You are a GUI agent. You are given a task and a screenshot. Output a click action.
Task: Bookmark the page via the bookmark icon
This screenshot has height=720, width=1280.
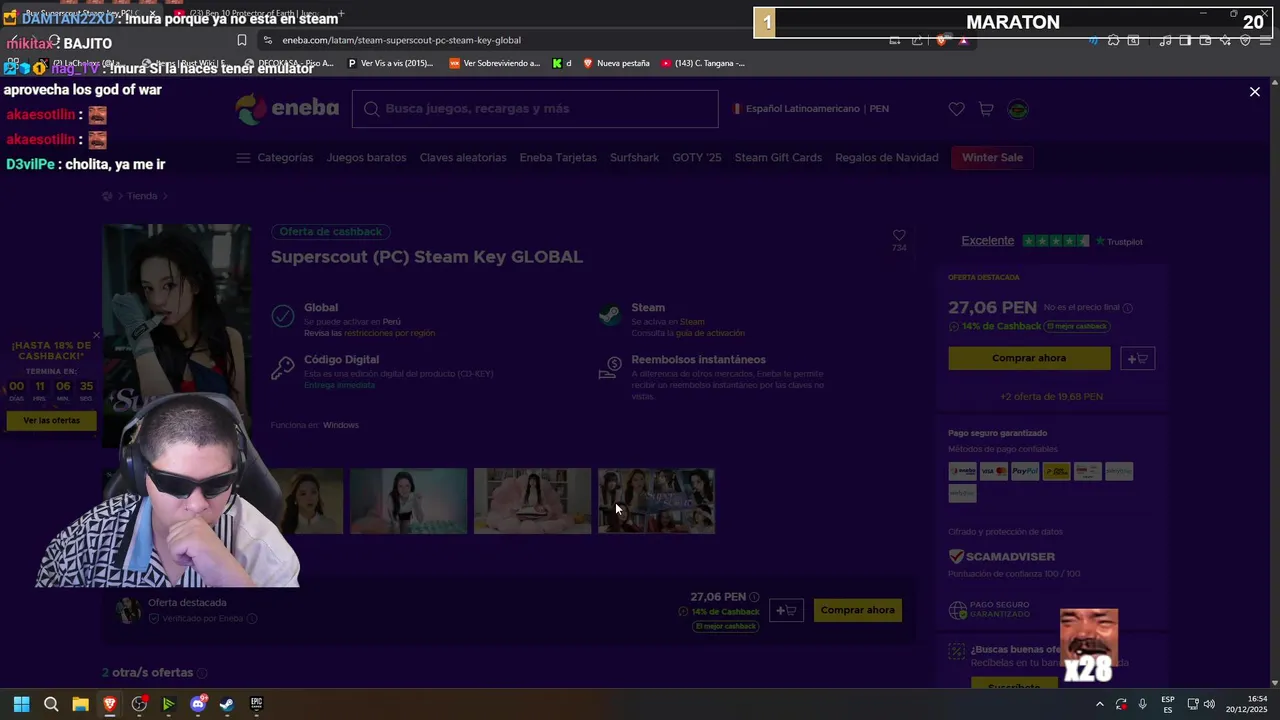[242, 40]
